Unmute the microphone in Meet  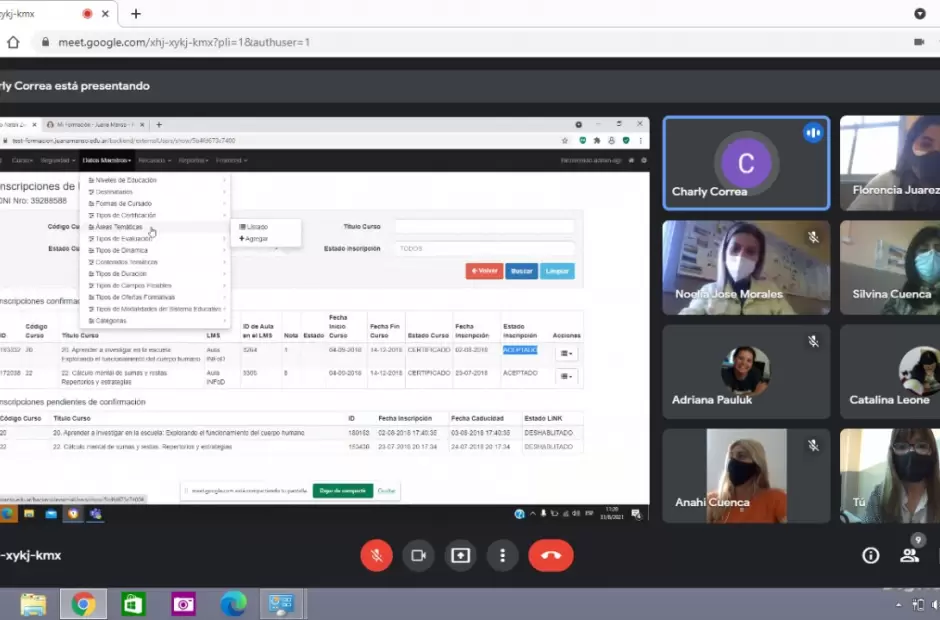(x=376, y=555)
